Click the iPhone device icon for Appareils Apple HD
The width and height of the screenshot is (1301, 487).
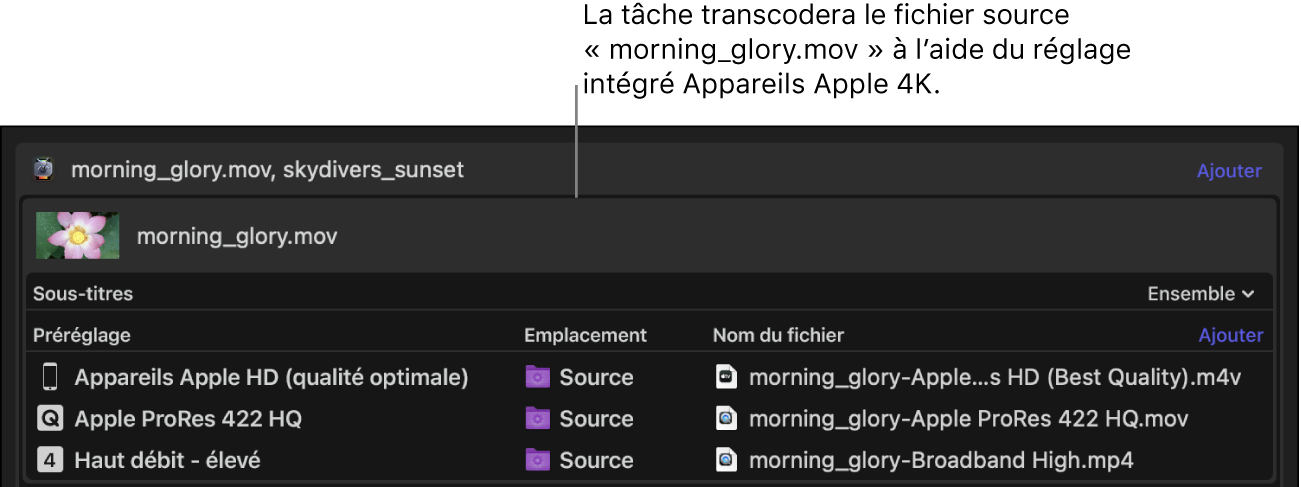[x=49, y=377]
